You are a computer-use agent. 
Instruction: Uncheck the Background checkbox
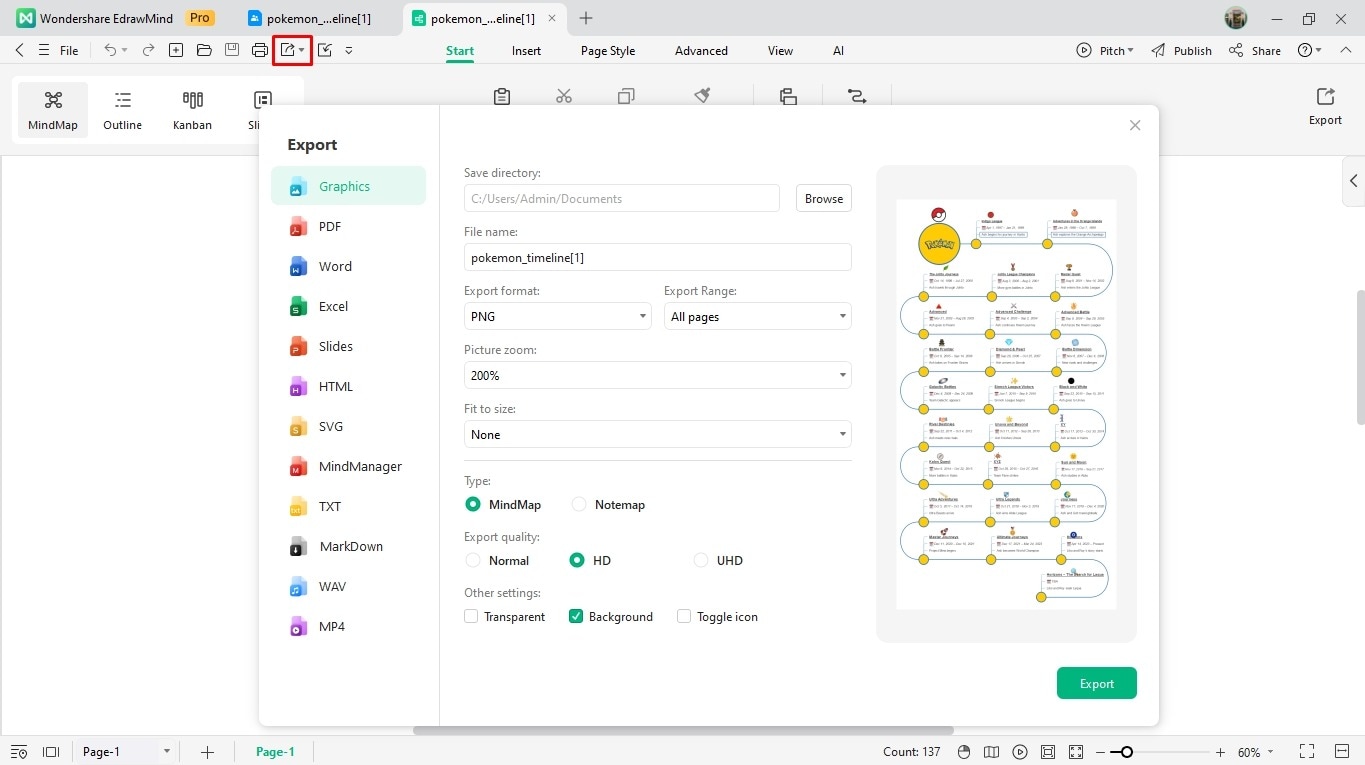pyautogui.click(x=576, y=617)
